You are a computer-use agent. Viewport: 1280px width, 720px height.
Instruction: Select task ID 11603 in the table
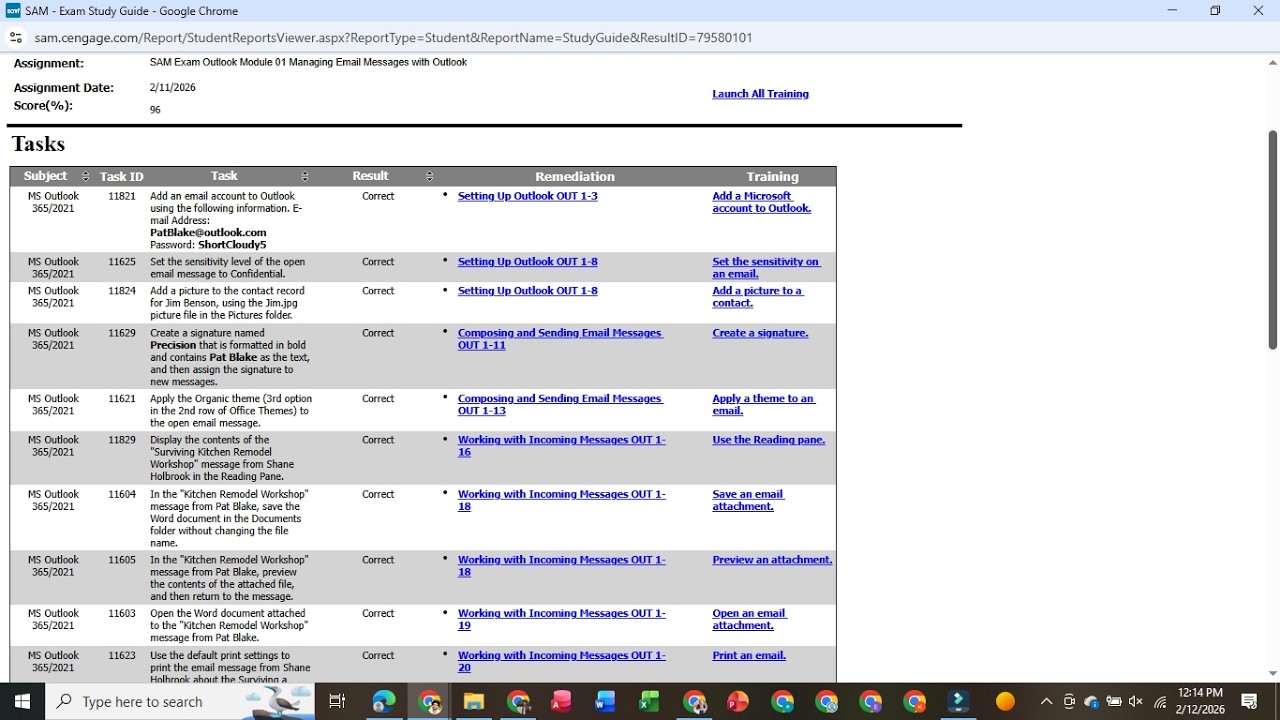tap(122, 613)
